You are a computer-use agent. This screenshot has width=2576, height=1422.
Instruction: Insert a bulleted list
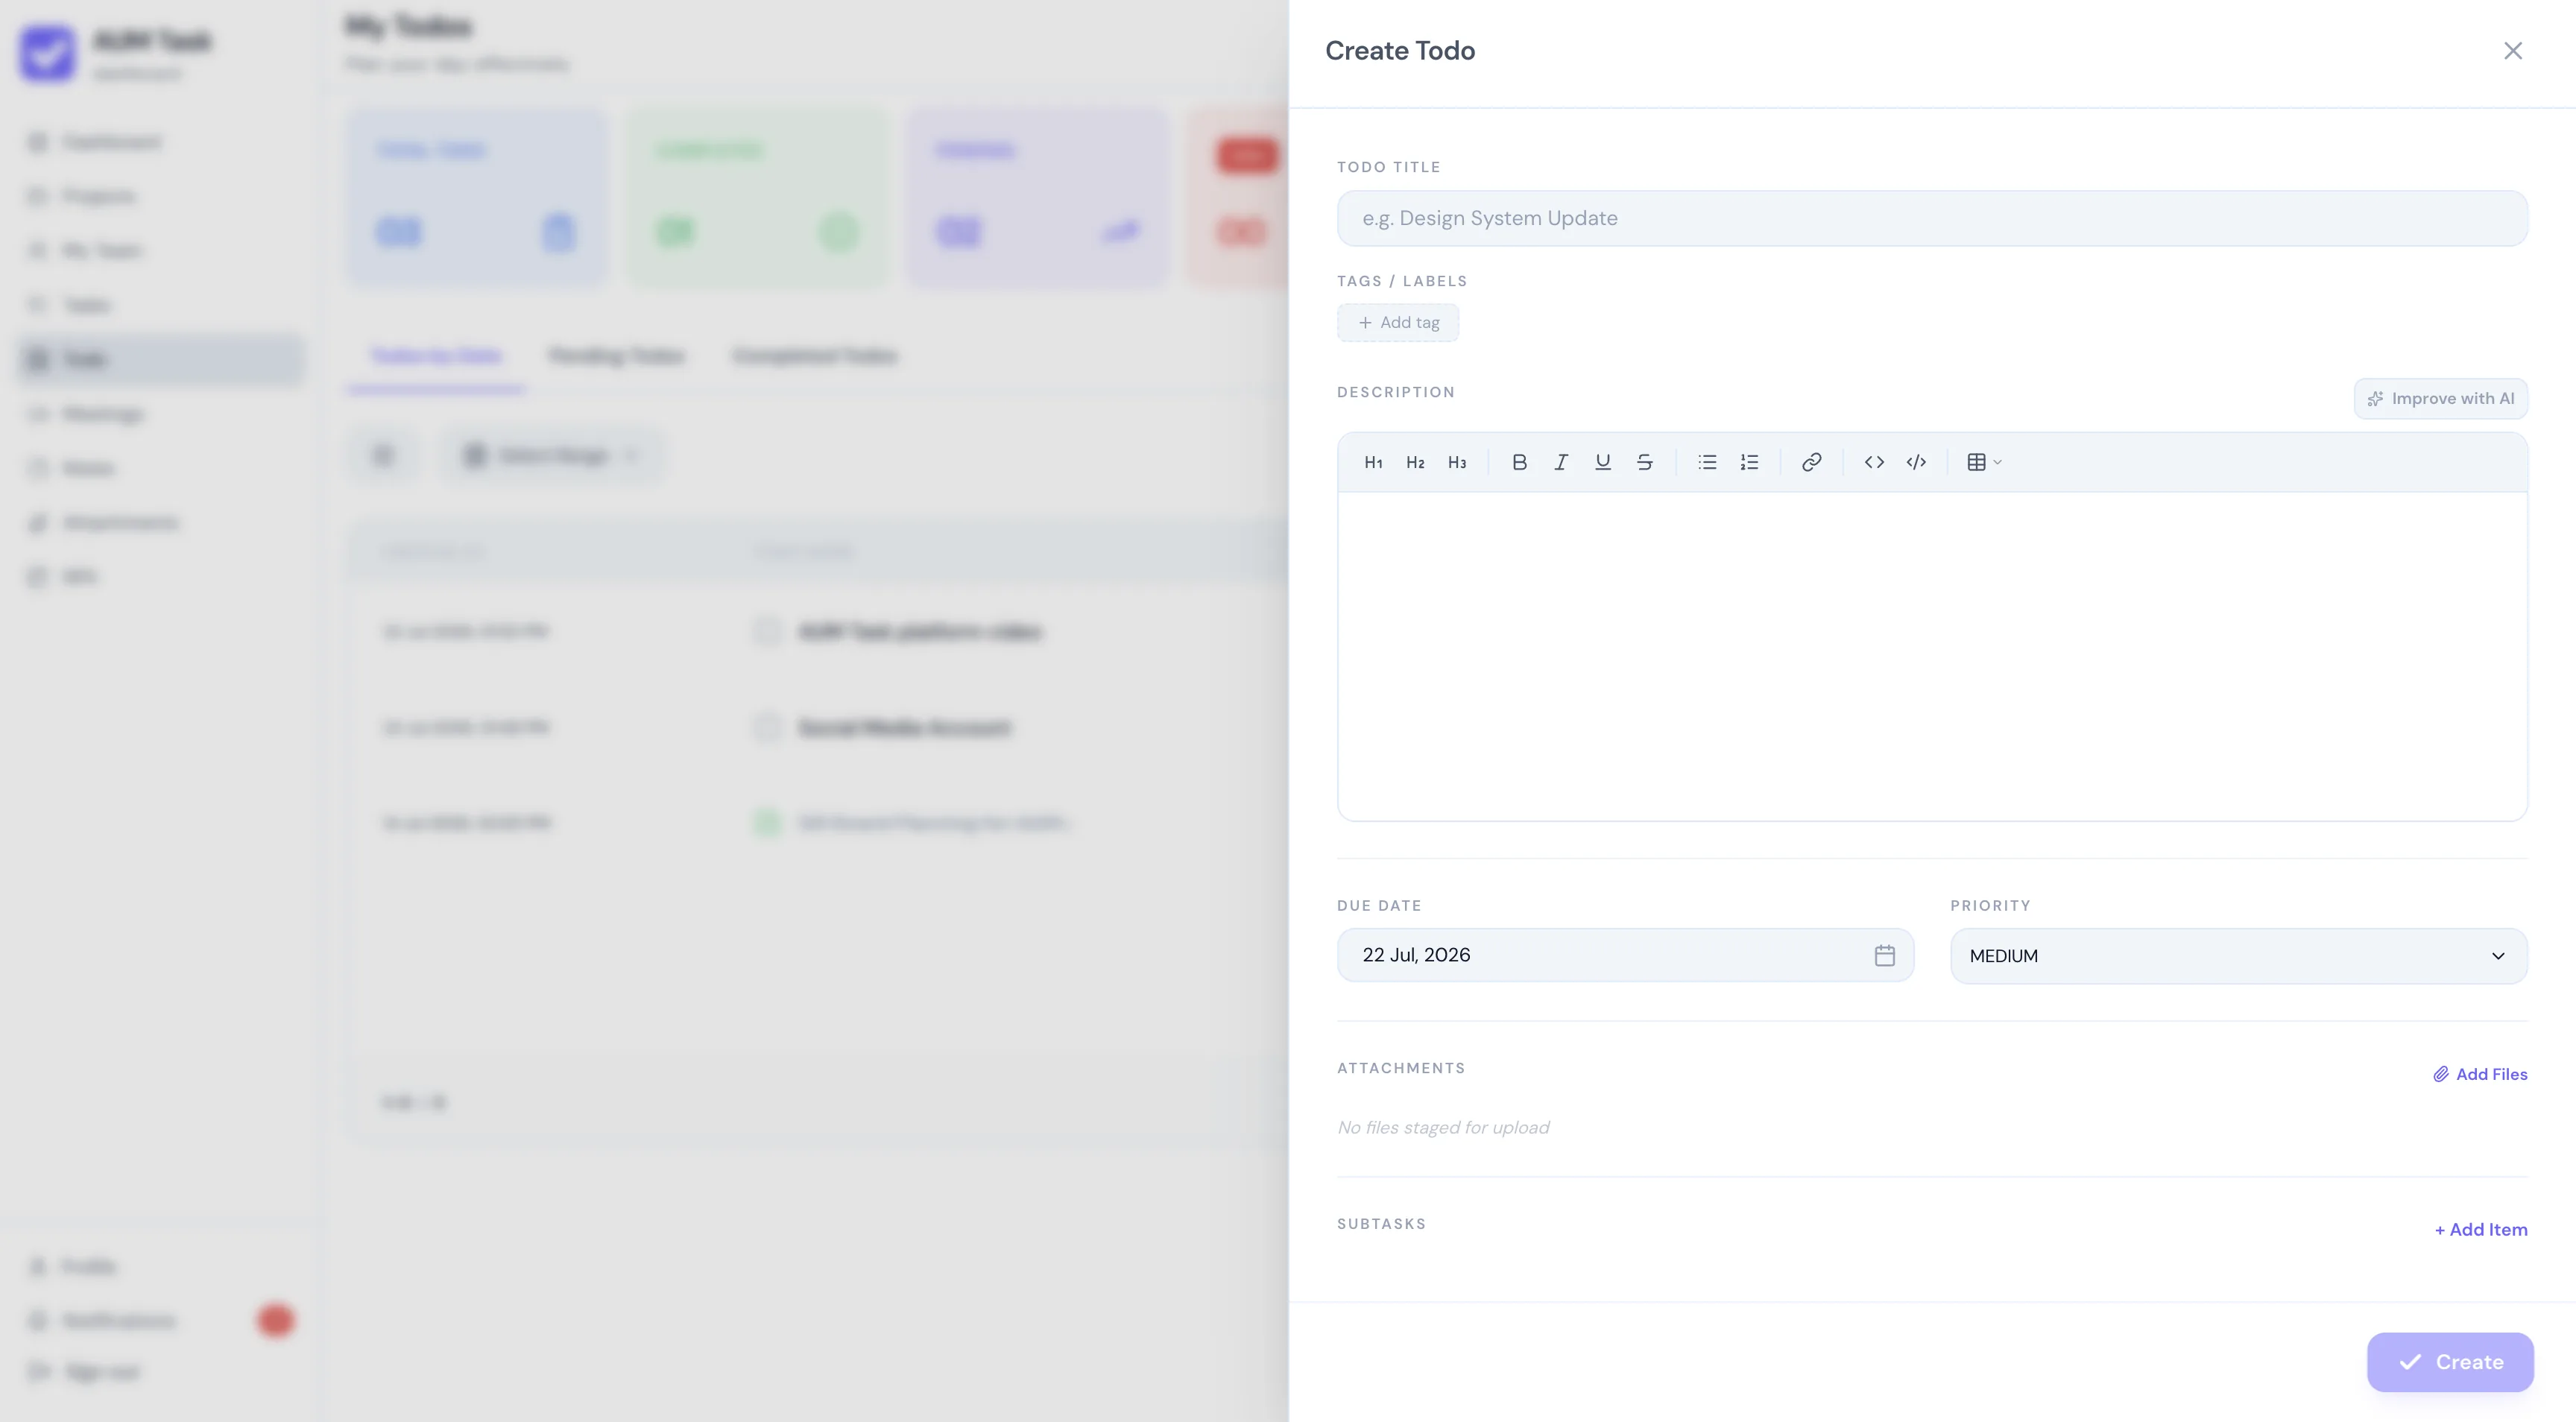1707,462
